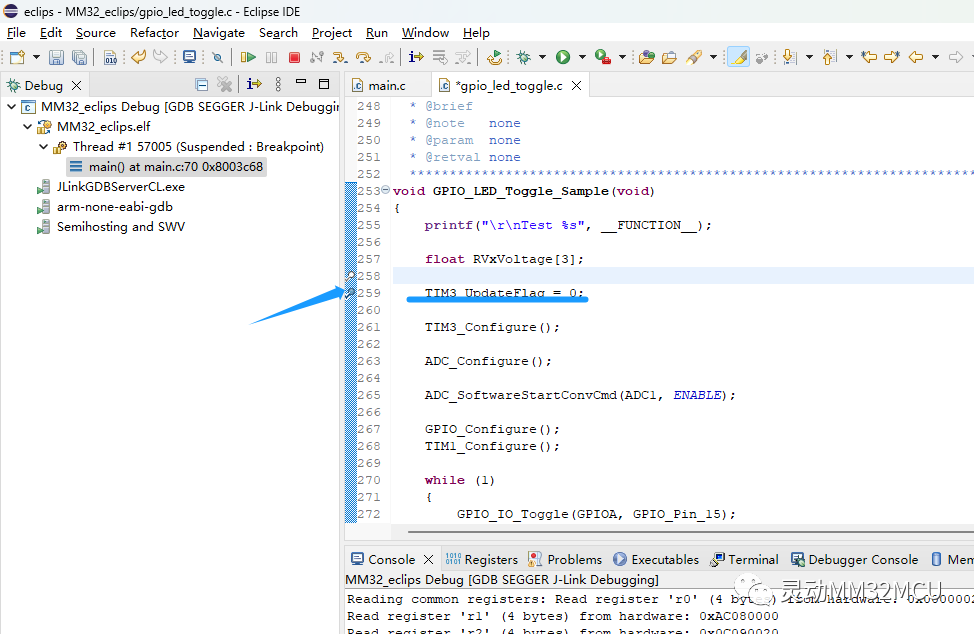The image size is (974, 634).
Task: Open the Refactor menu
Action: [154, 33]
